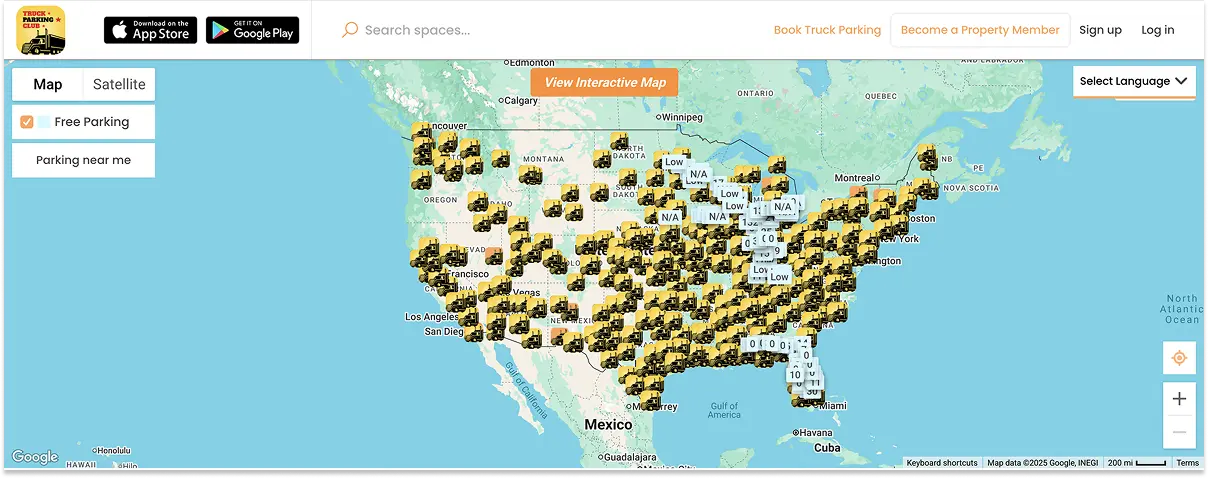Viewport: 1208px width, 478px height.
Task: Click the Map data ©2025 Google, INEGI text
Action: pos(1042,463)
